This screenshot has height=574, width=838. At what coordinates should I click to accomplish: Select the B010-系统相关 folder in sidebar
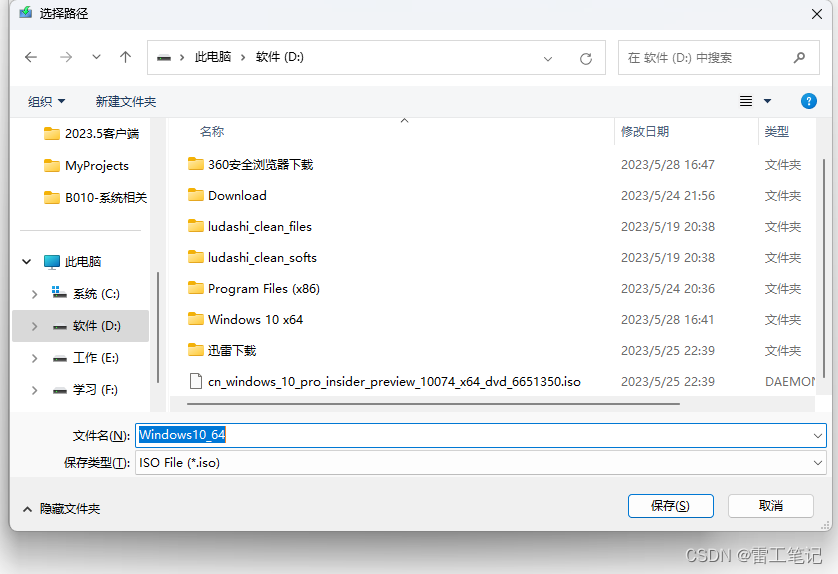(x=95, y=198)
